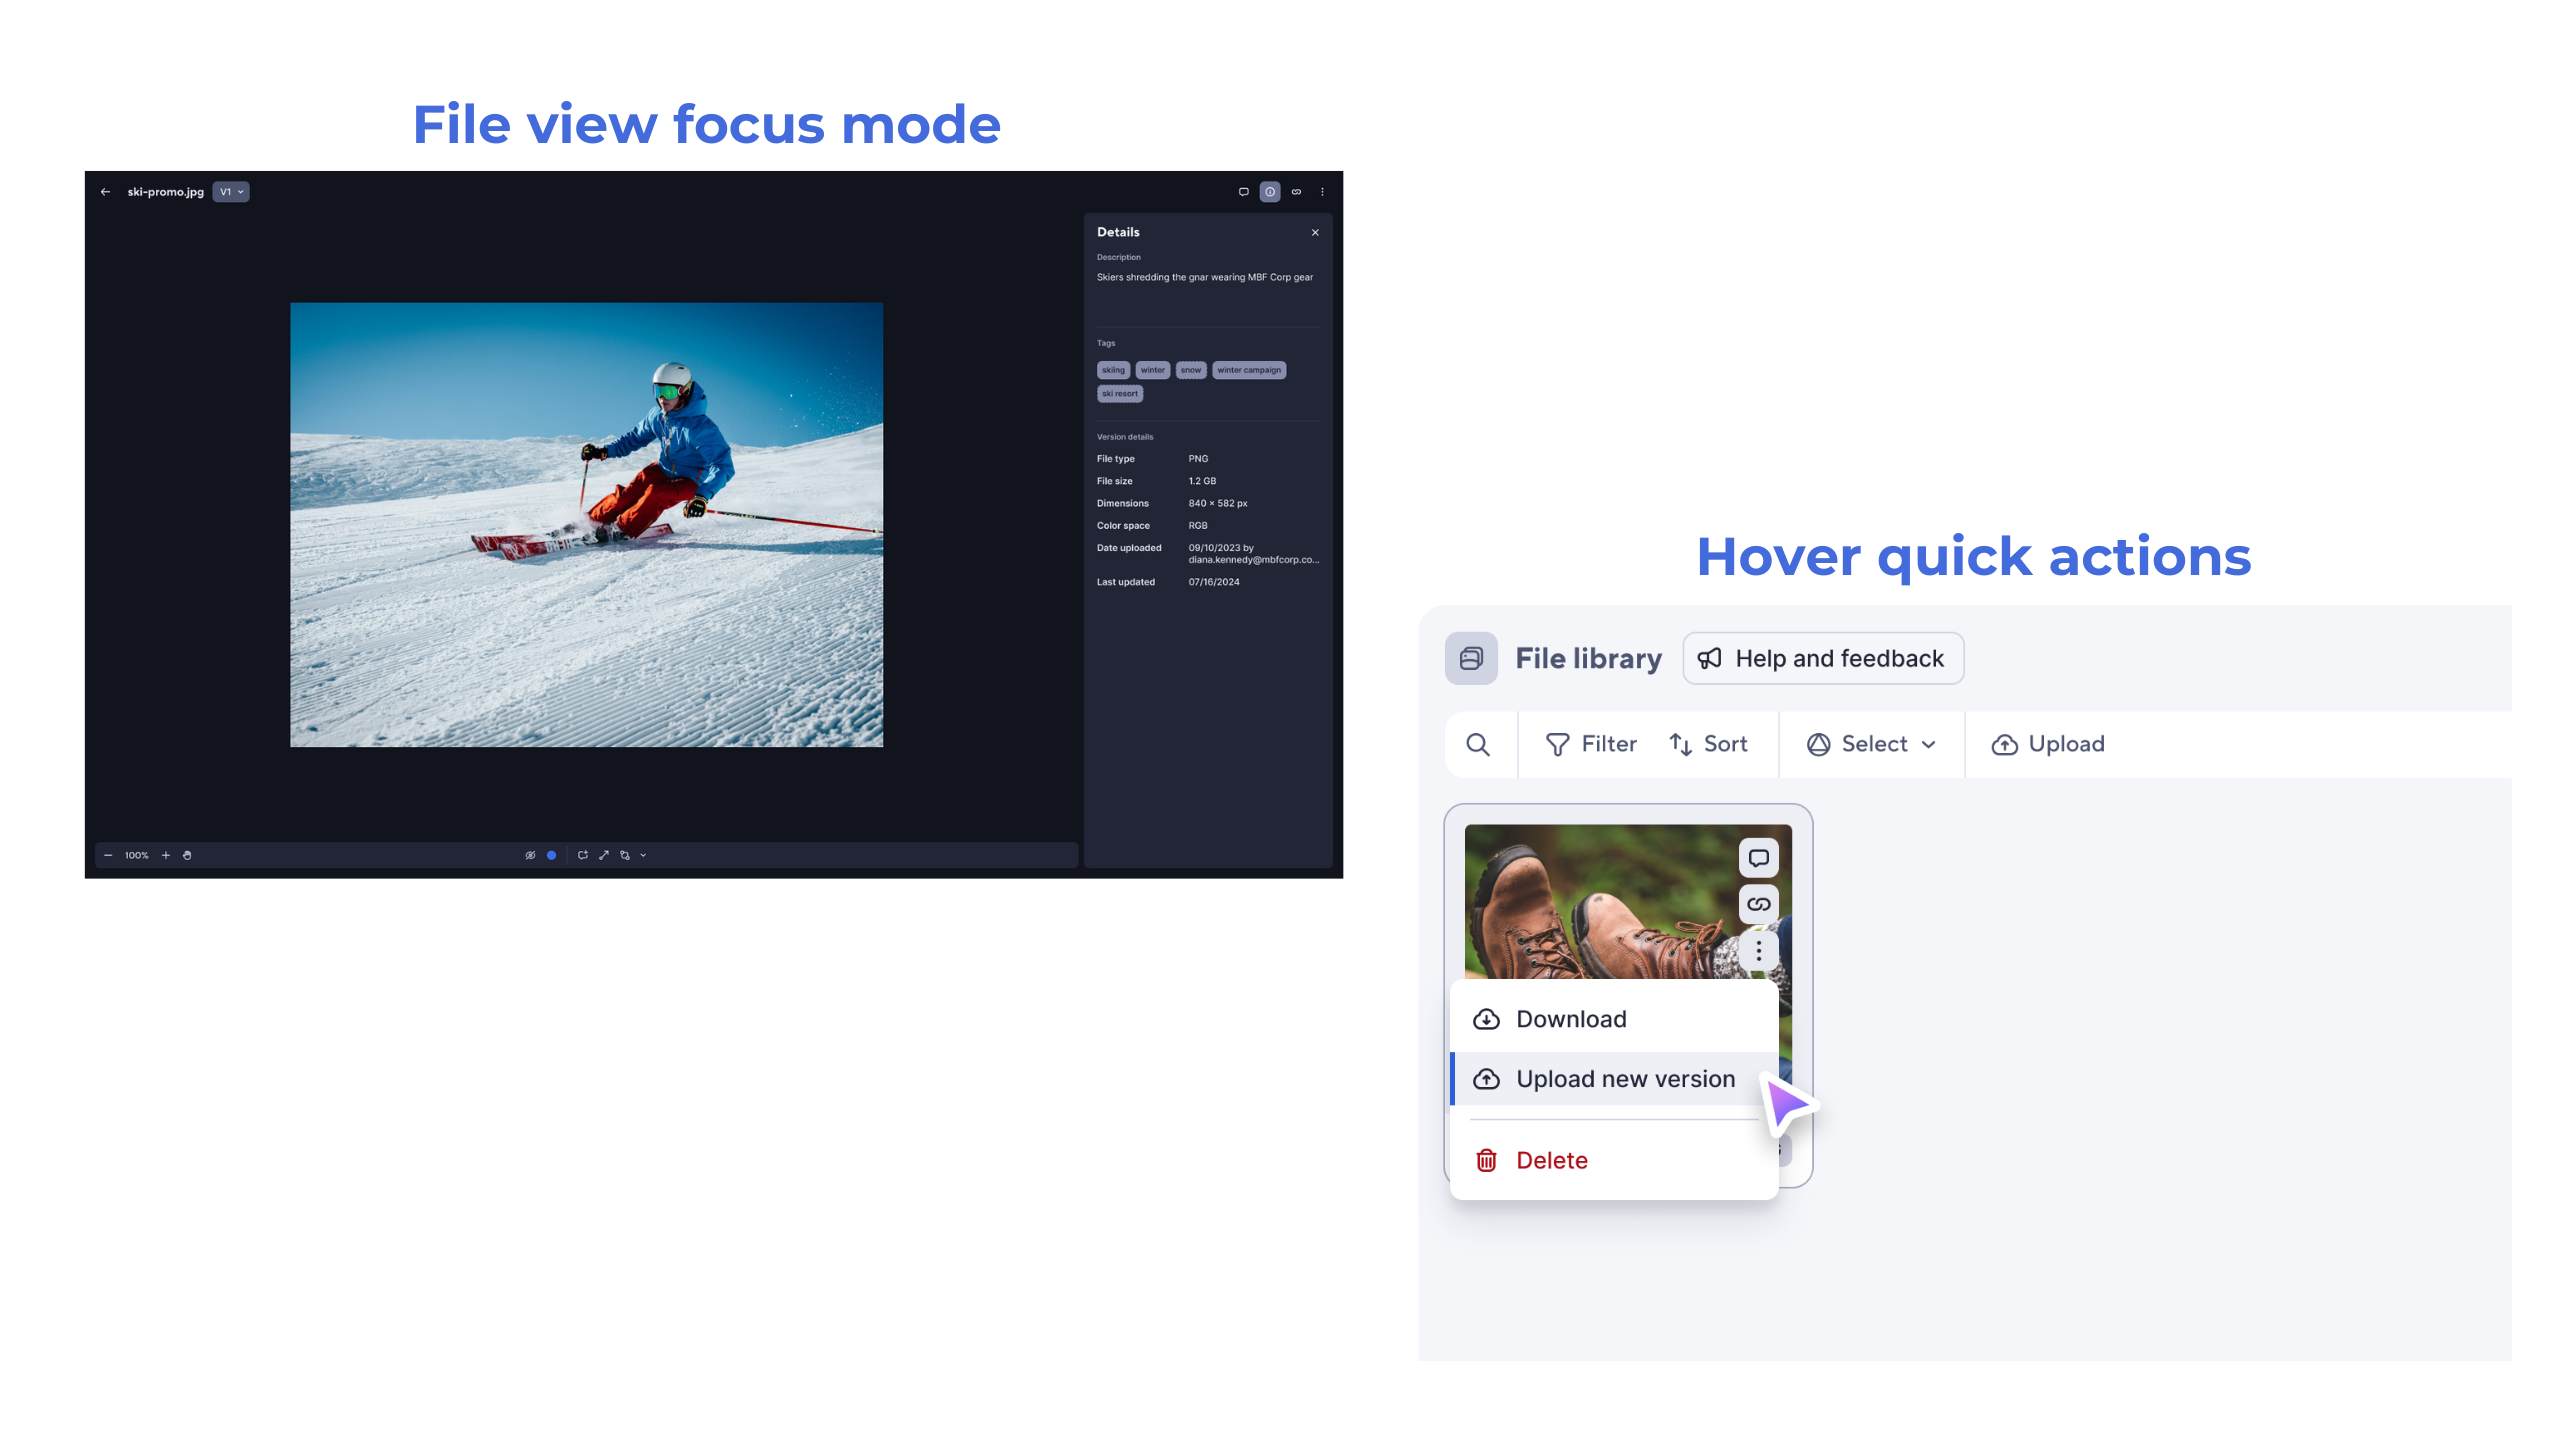The width and height of the screenshot is (2560, 1440).
Task: Click the comment icon on boots thumbnail
Action: click(1758, 858)
